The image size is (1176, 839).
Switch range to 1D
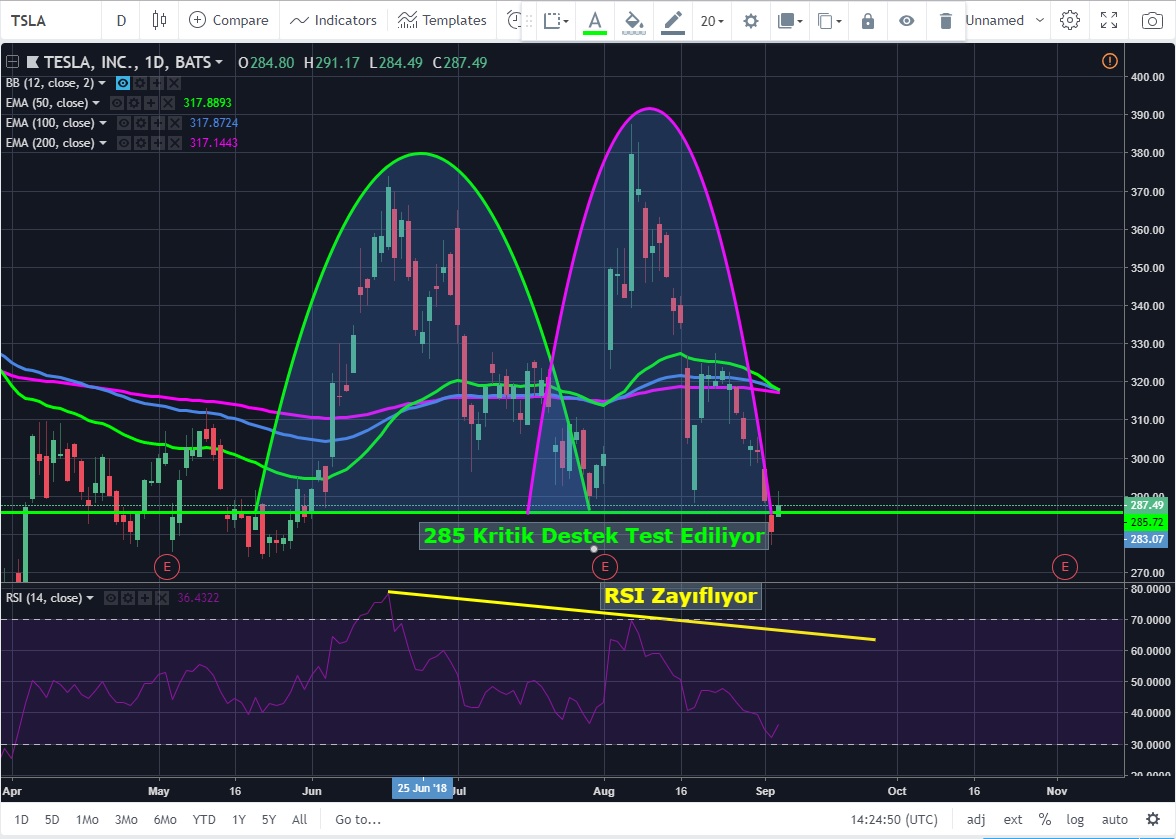pyautogui.click(x=22, y=820)
